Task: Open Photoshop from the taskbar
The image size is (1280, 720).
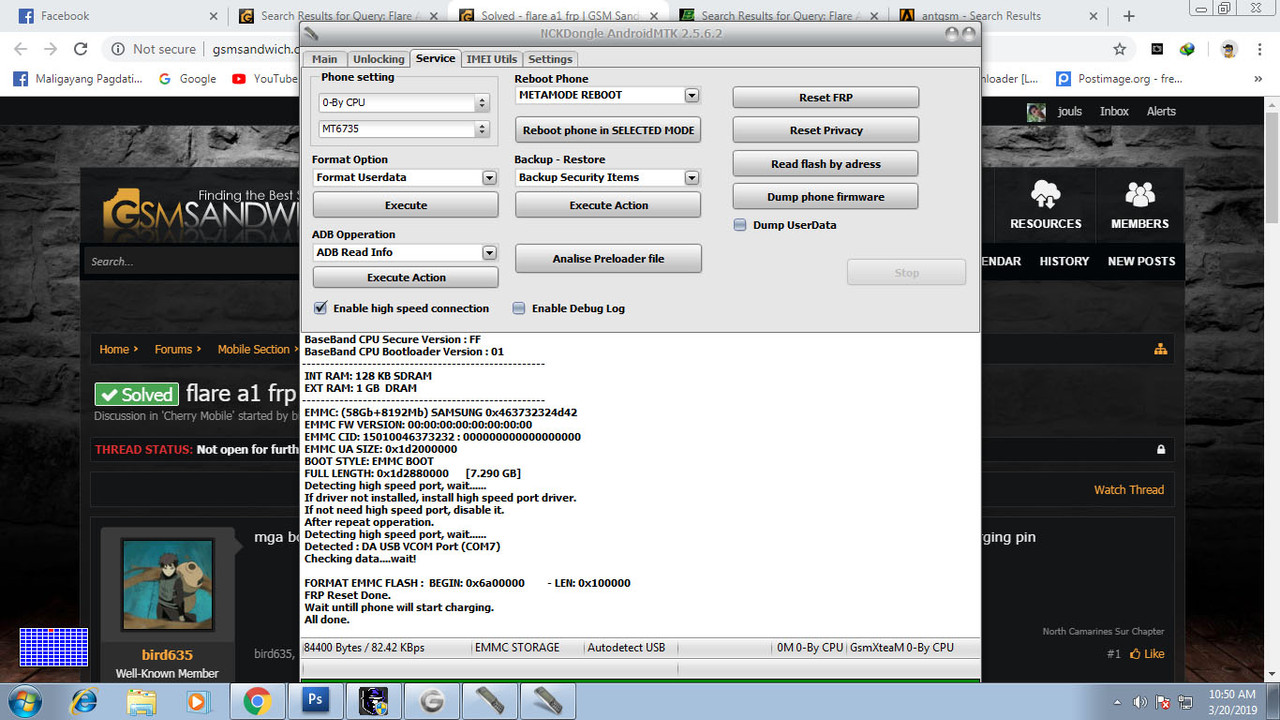Action: tap(315, 701)
